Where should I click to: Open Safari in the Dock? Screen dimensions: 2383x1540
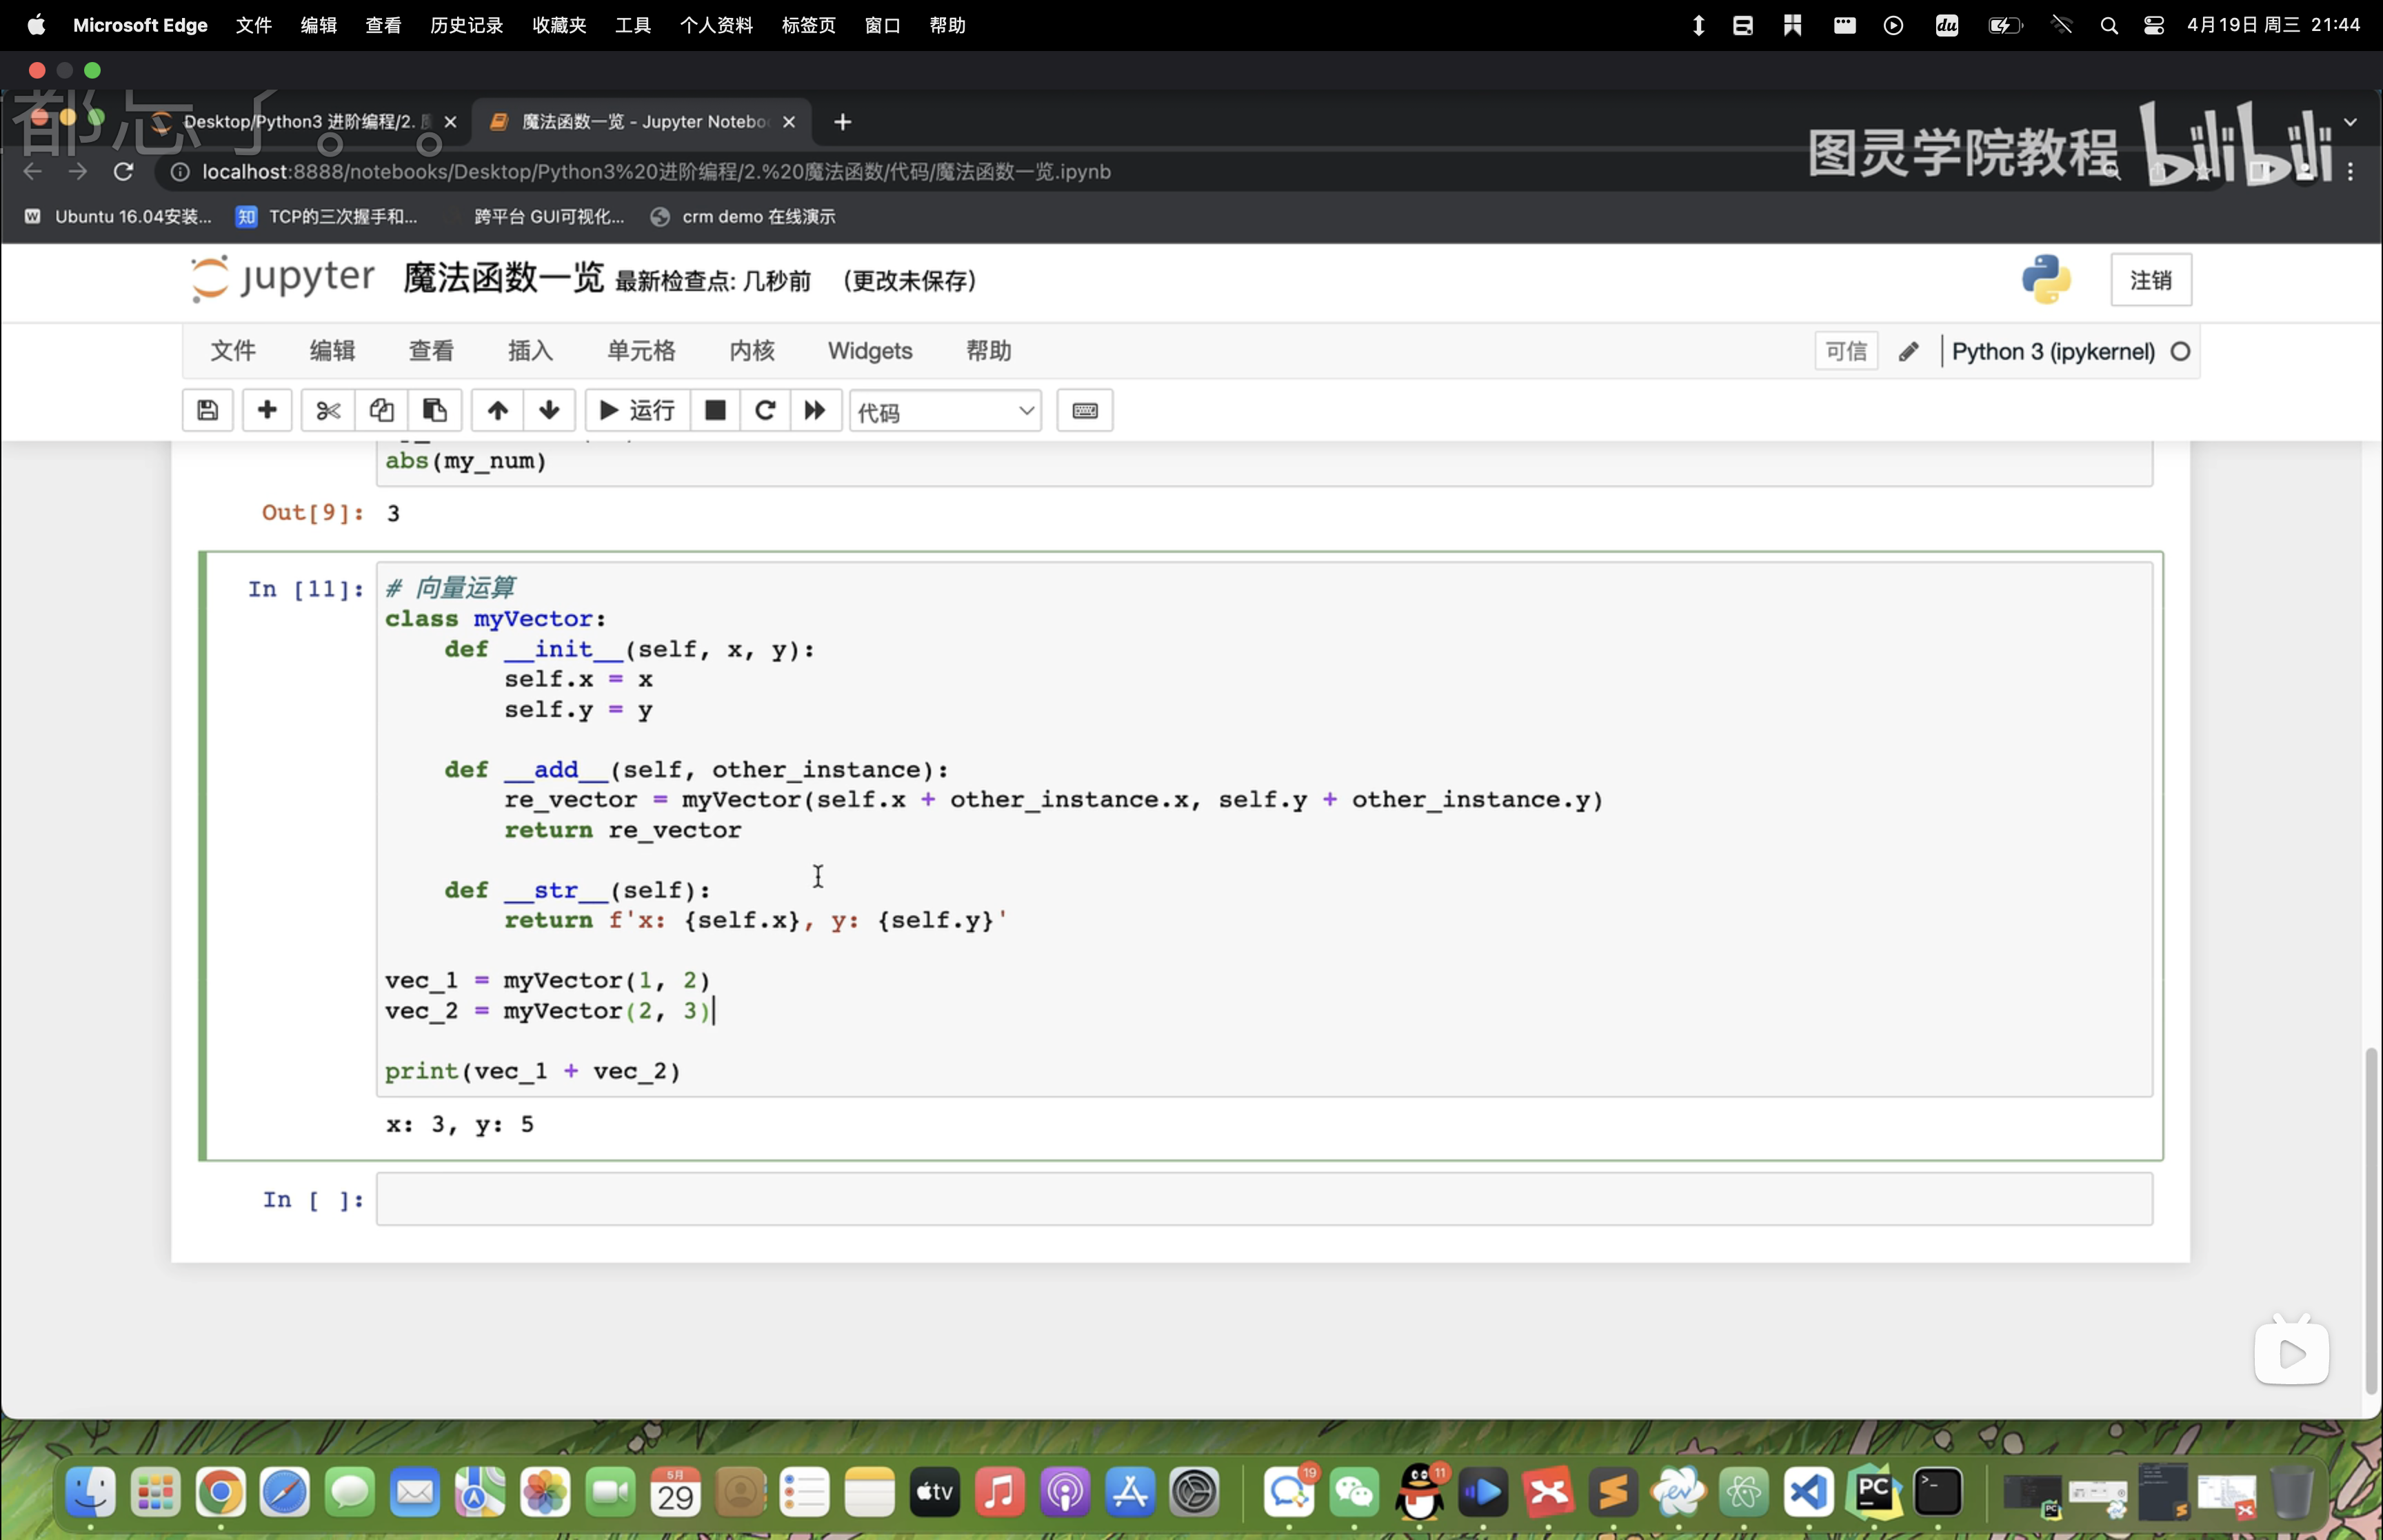tap(285, 1492)
